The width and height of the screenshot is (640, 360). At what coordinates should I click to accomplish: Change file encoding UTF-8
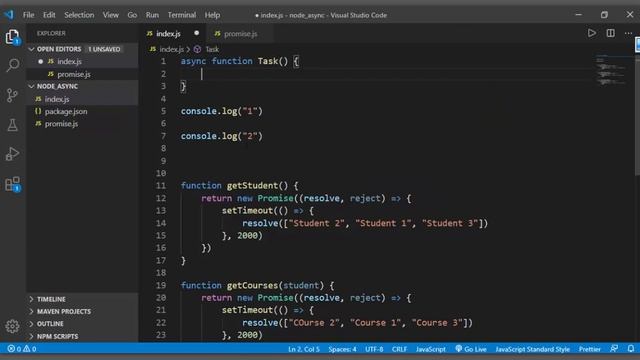click(x=374, y=349)
